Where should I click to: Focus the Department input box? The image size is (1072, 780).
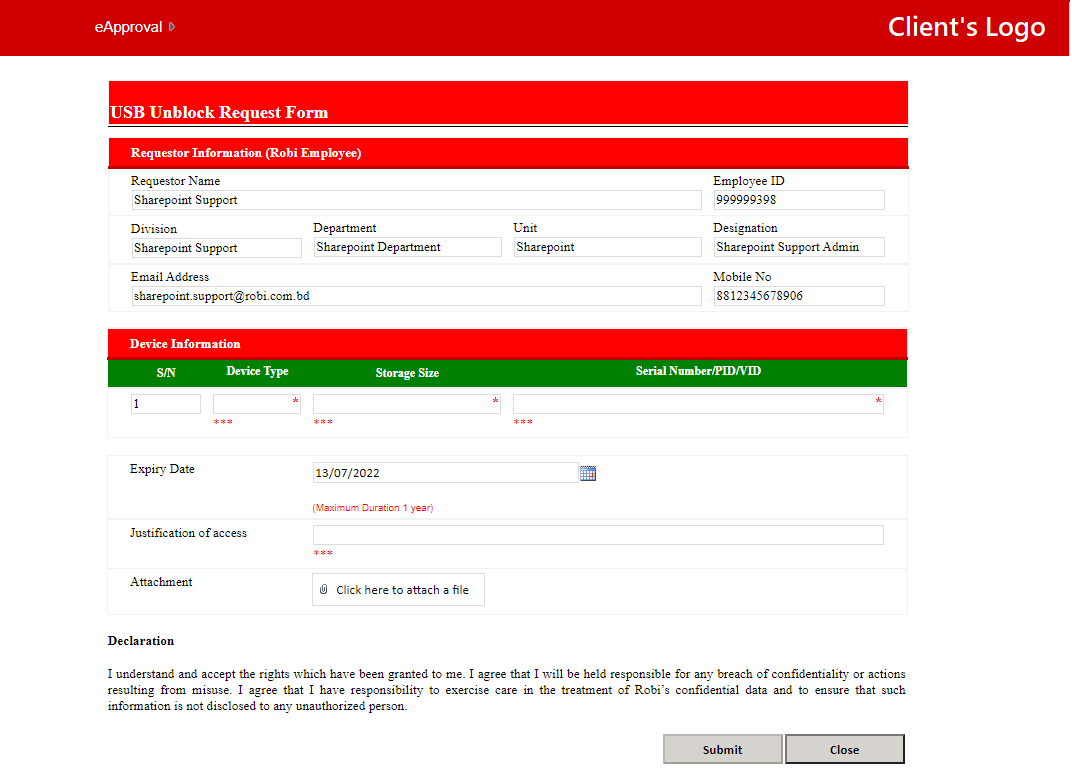click(x=407, y=247)
